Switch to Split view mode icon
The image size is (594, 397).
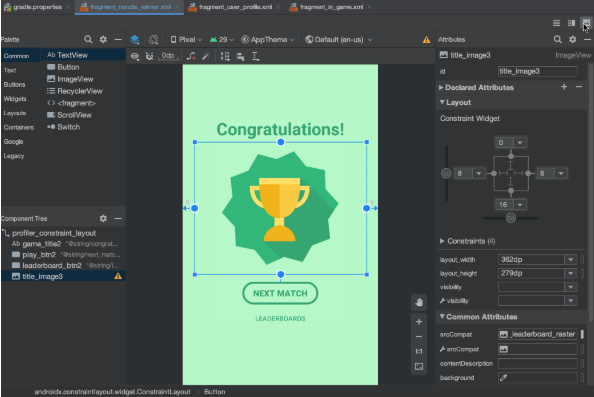click(x=571, y=23)
